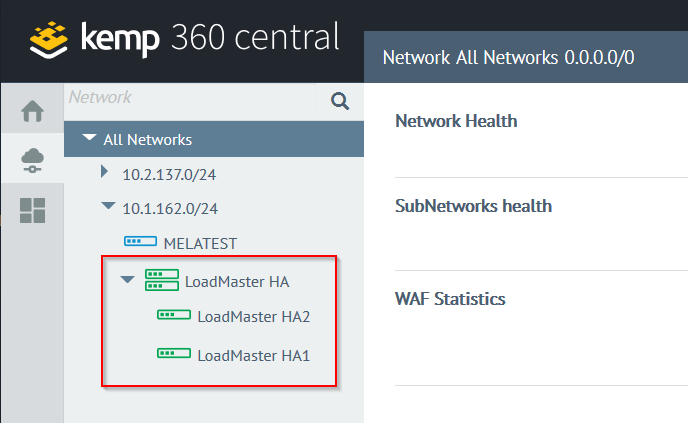Click the network search magnifier icon

click(340, 101)
